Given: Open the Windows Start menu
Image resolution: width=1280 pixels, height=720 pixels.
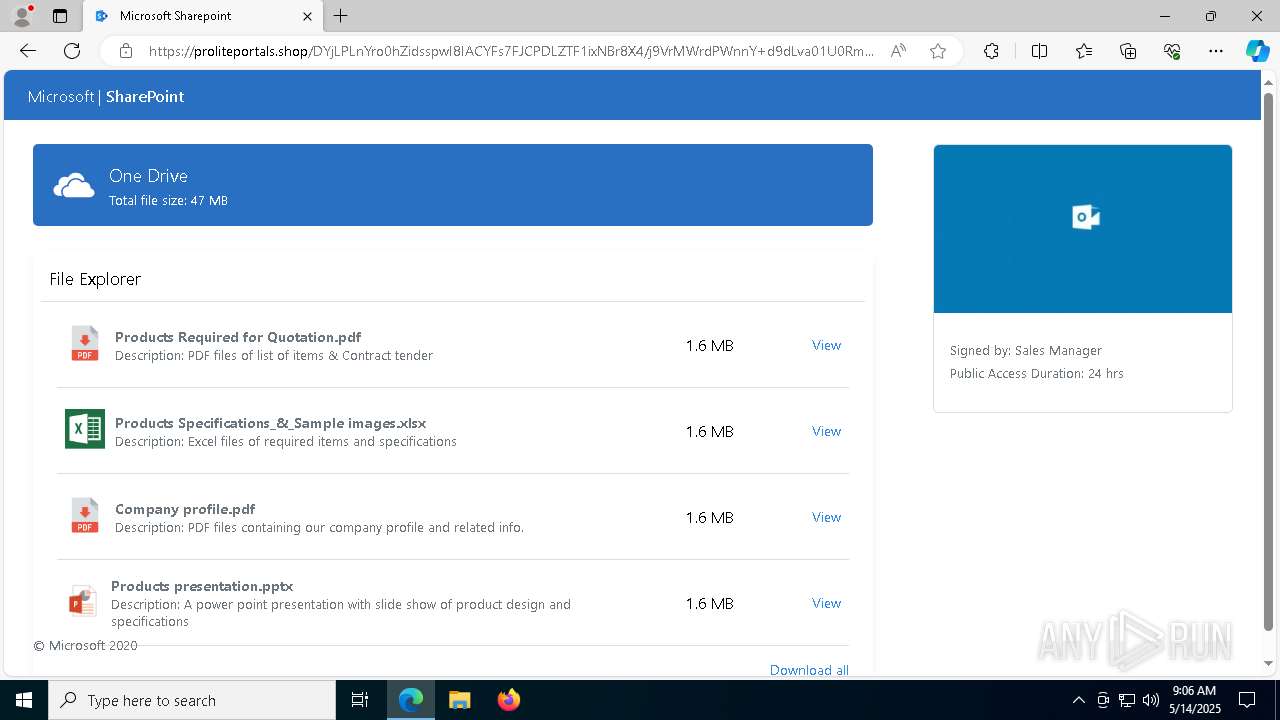Looking at the screenshot, I should pos(24,700).
